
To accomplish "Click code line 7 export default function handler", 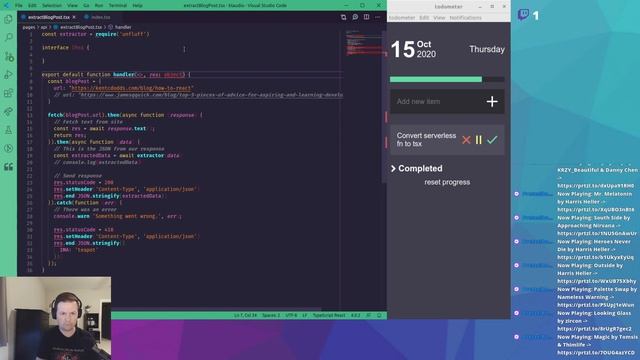I will (x=116, y=75).
